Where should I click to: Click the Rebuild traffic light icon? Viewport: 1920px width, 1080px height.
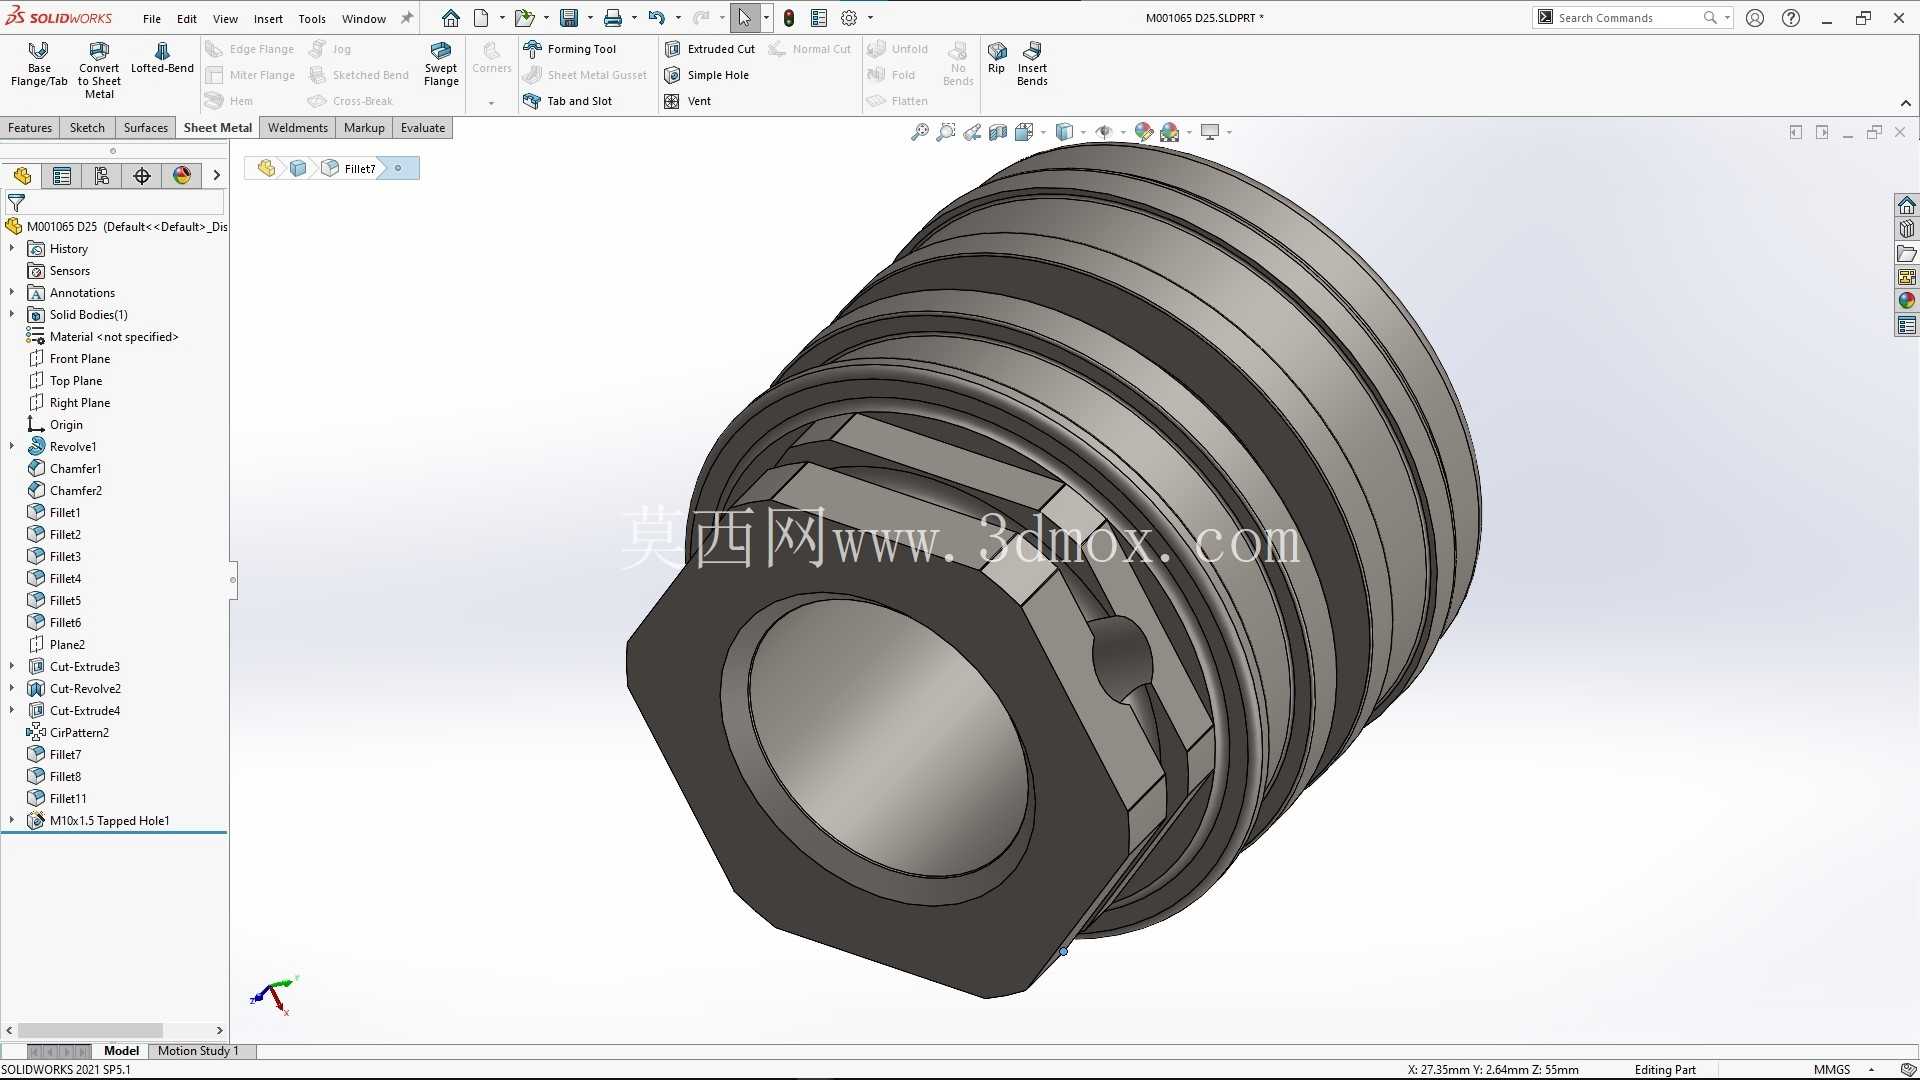click(789, 18)
